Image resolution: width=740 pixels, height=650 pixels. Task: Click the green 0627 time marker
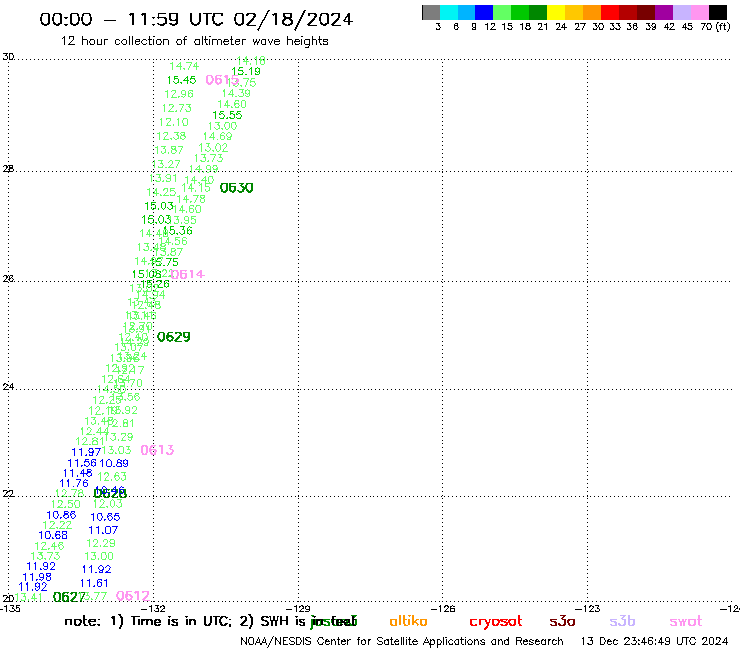click(x=69, y=598)
